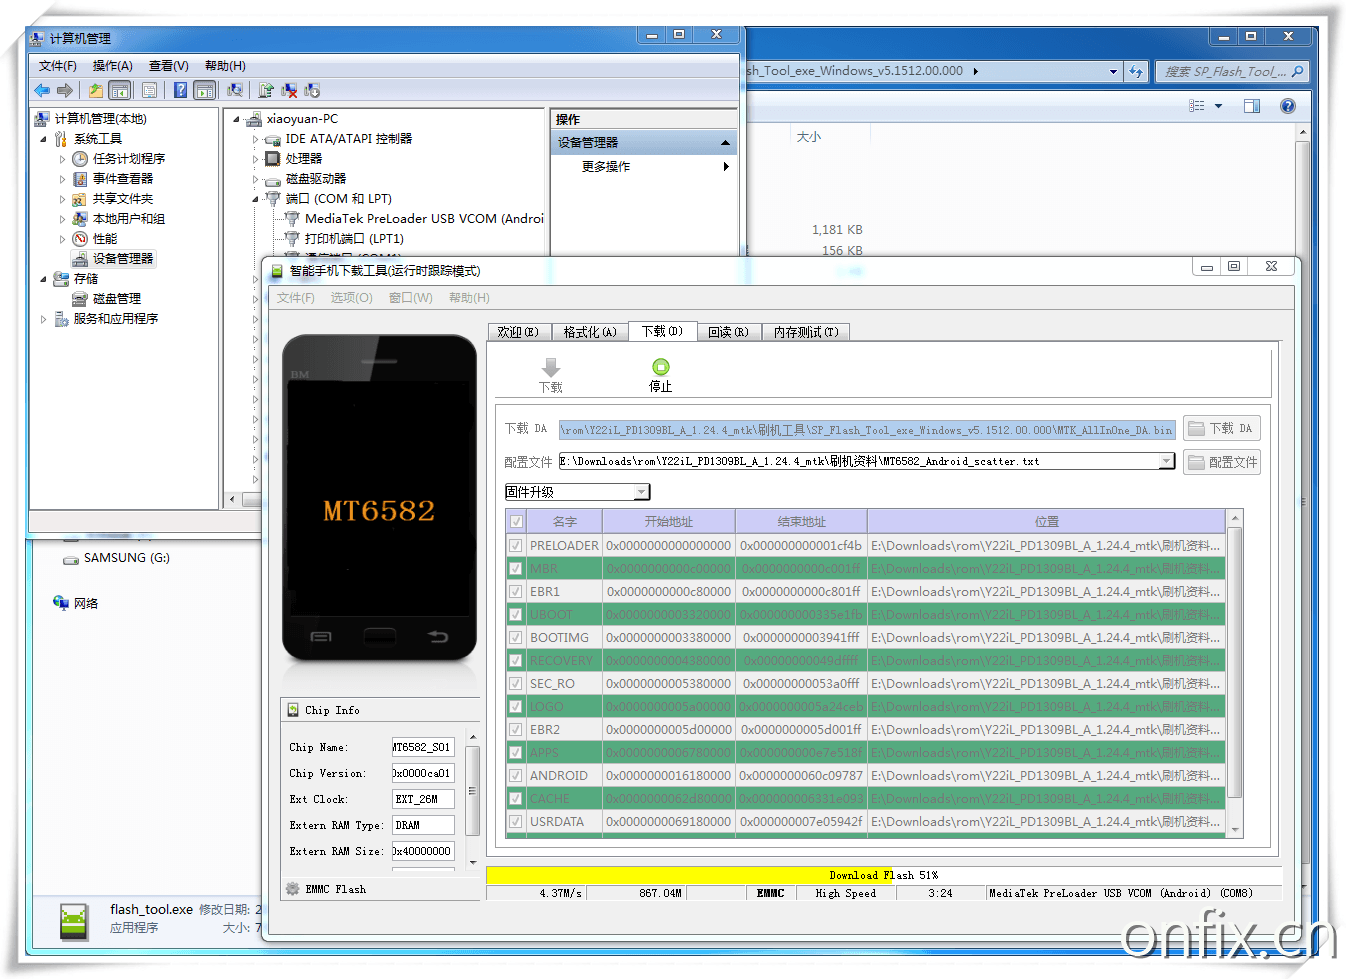Click the Help question mark toolbar icon
Image resolution: width=1346 pixels, height=979 pixels.
coord(182,90)
